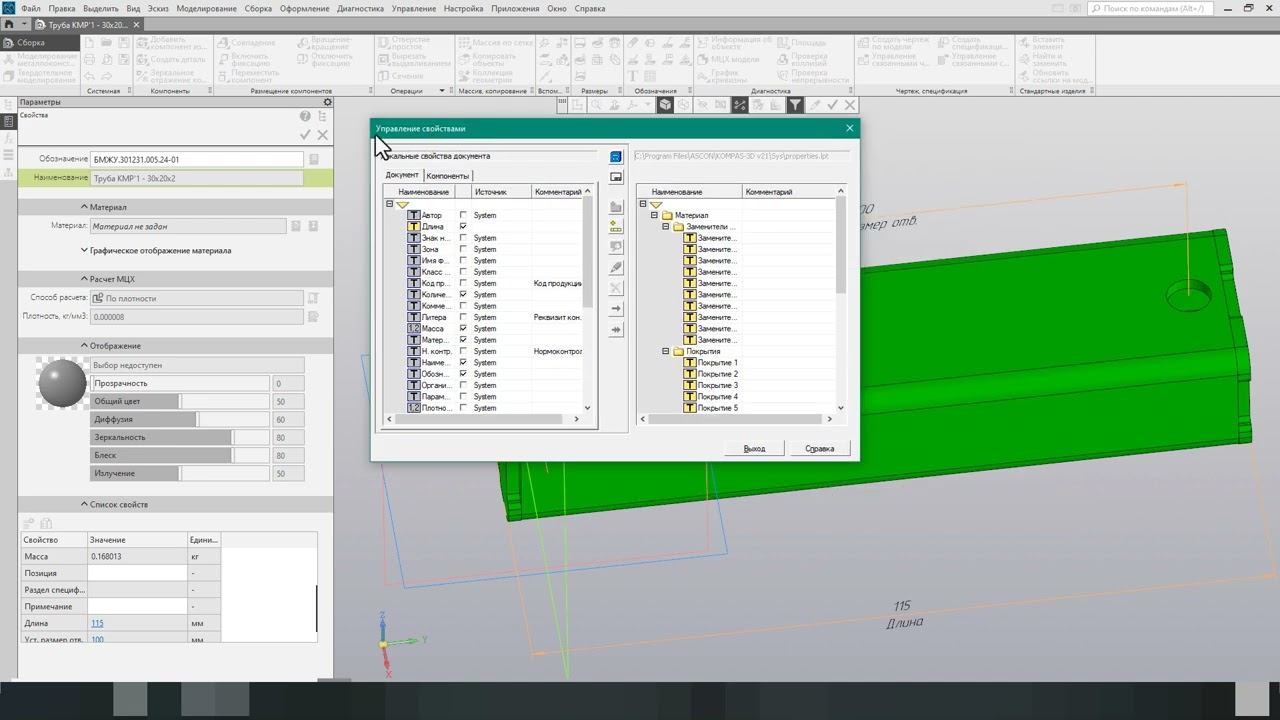The height and width of the screenshot is (720, 1280).
Task: Click the home icon in document tab bar
Action: pos(10,24)
